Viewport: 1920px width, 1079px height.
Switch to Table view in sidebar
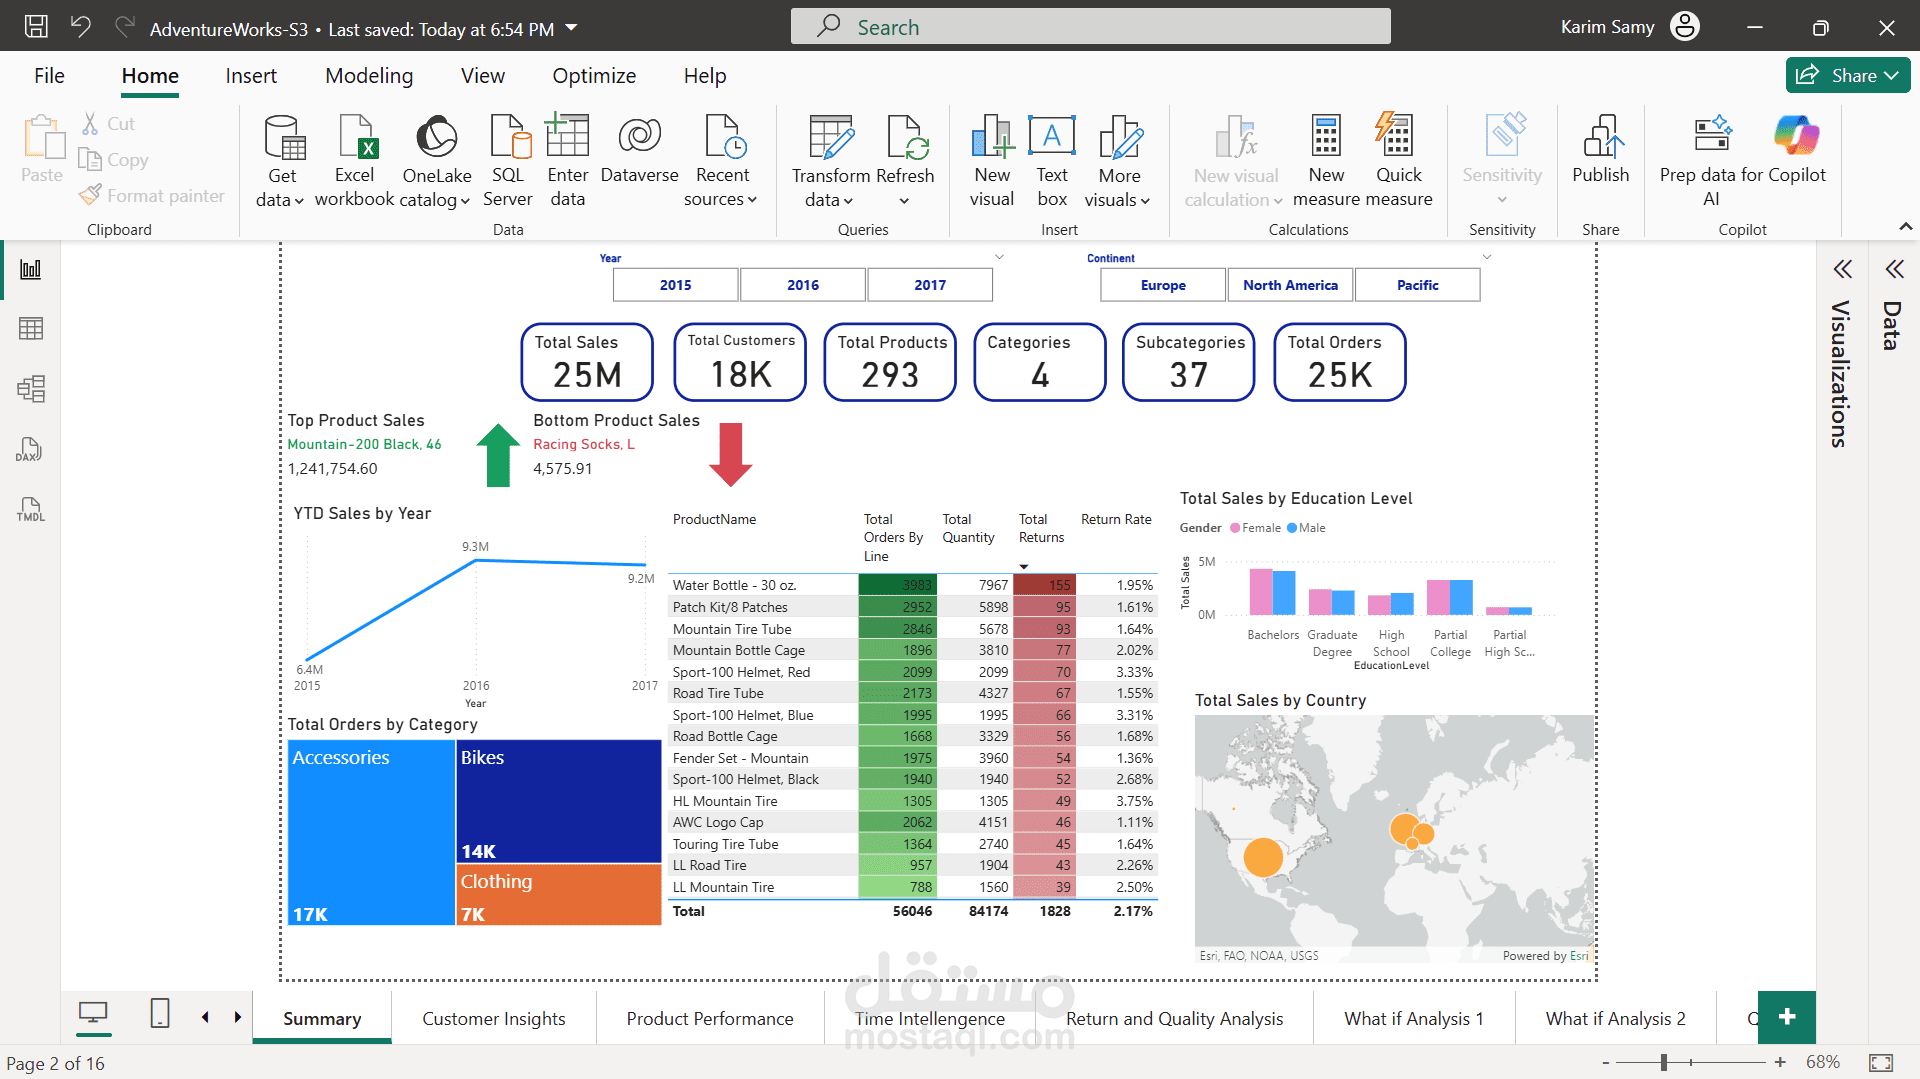point(31,328)
